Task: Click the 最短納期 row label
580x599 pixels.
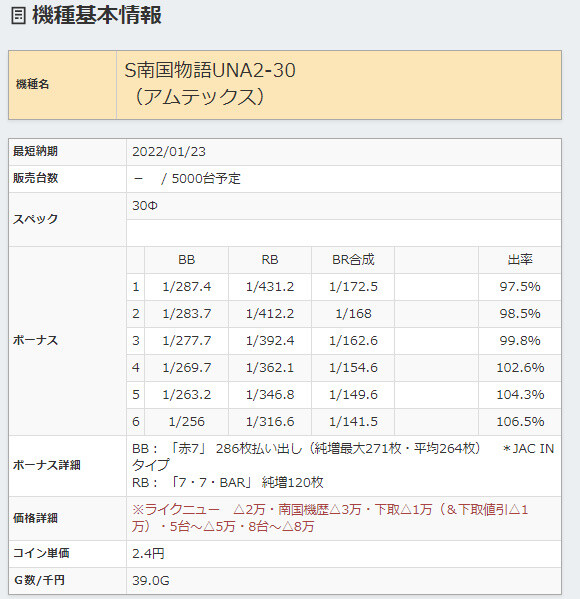Action: coord(35,151)
